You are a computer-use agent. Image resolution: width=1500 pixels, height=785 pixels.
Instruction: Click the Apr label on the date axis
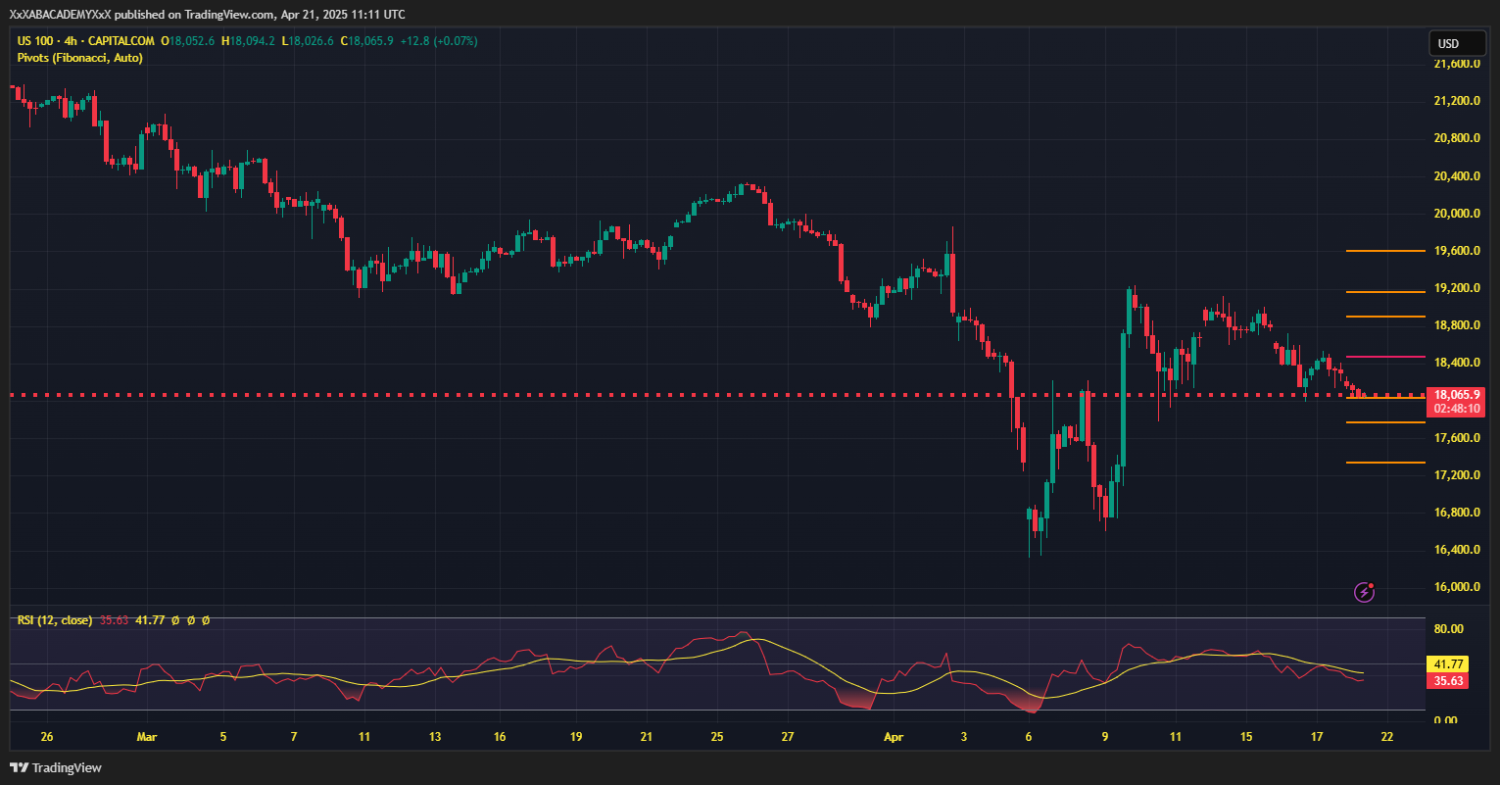click(x=892, y=737)
